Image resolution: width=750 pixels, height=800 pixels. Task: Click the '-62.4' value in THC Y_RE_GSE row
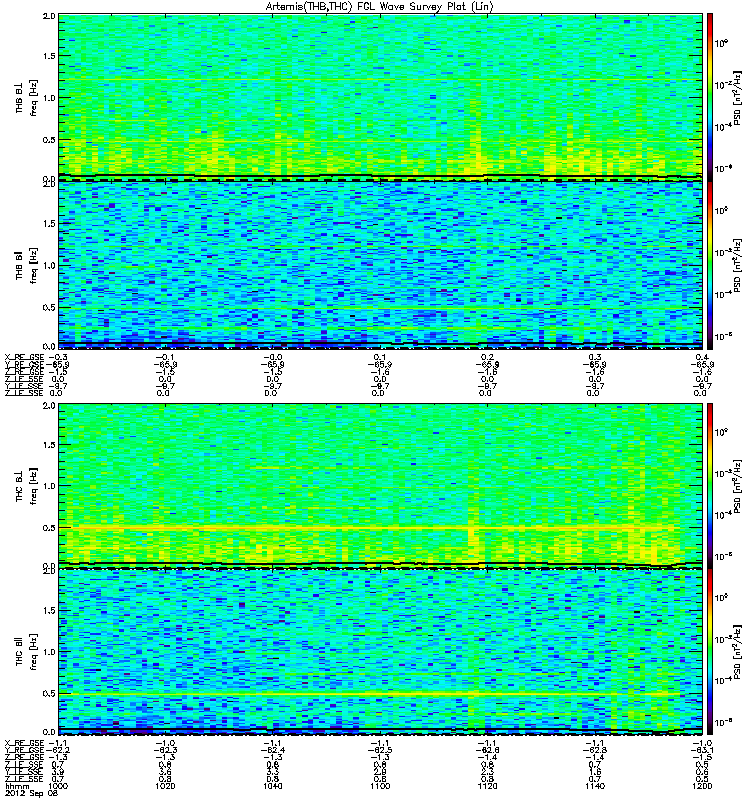coord(272,750)
